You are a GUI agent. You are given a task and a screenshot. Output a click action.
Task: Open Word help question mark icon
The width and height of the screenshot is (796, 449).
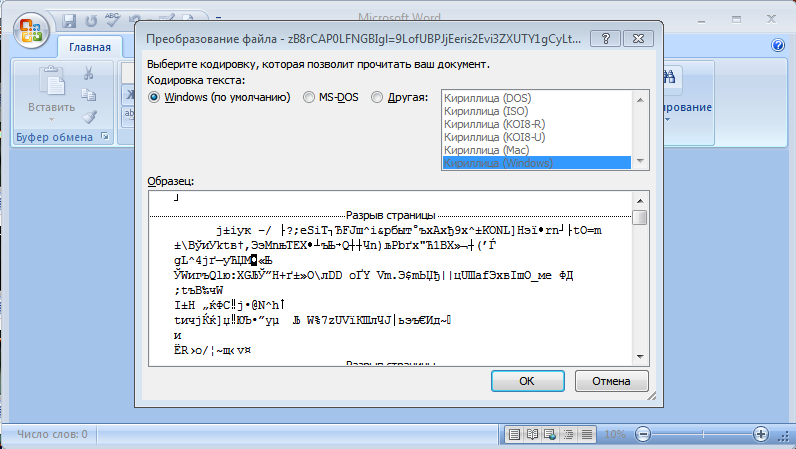pos(778,45)
